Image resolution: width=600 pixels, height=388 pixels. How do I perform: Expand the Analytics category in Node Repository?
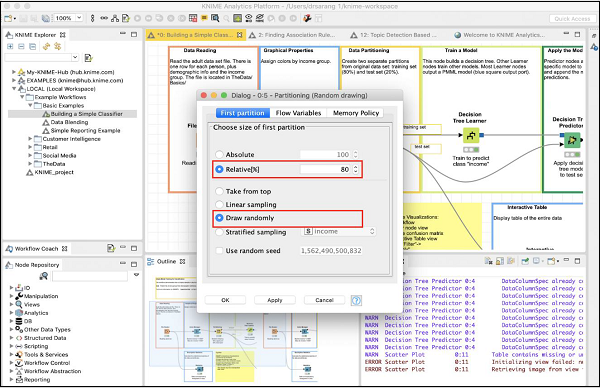coord(11,313)
